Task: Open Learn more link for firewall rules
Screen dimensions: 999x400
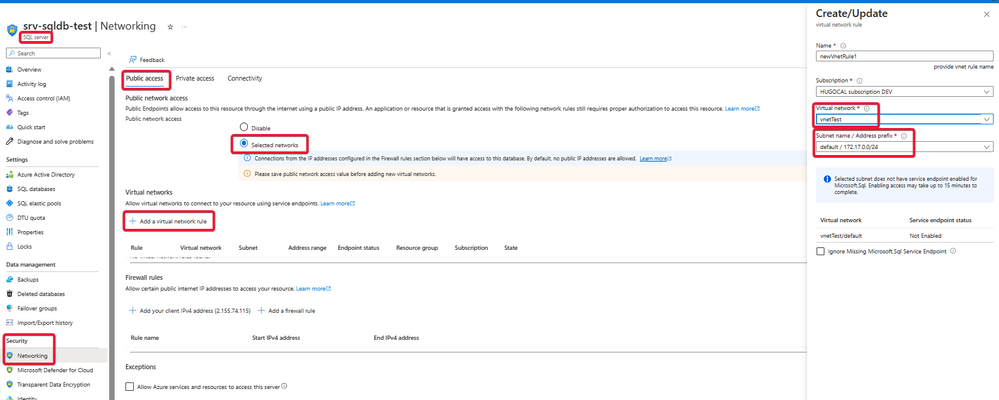Action: click(313, 289)
